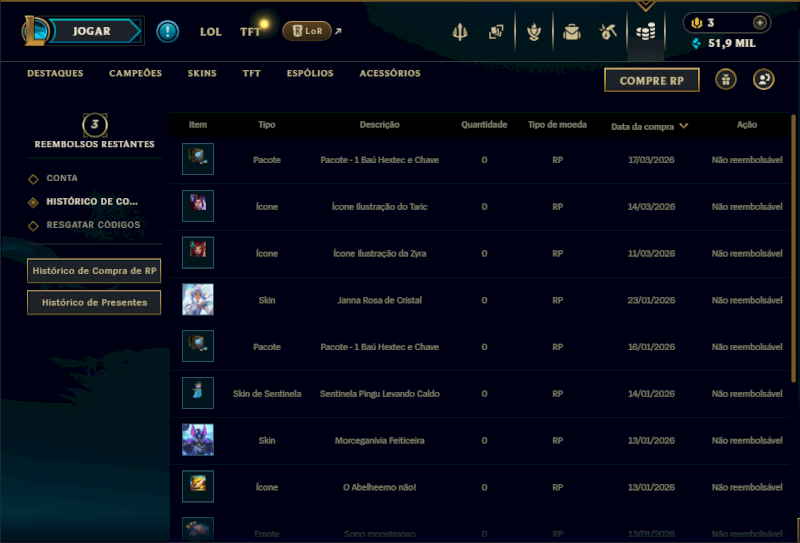This screenshot has width=800, height=543.
Task: Click Não reembolsável in Janna row
Action: [x=747, y=300]
